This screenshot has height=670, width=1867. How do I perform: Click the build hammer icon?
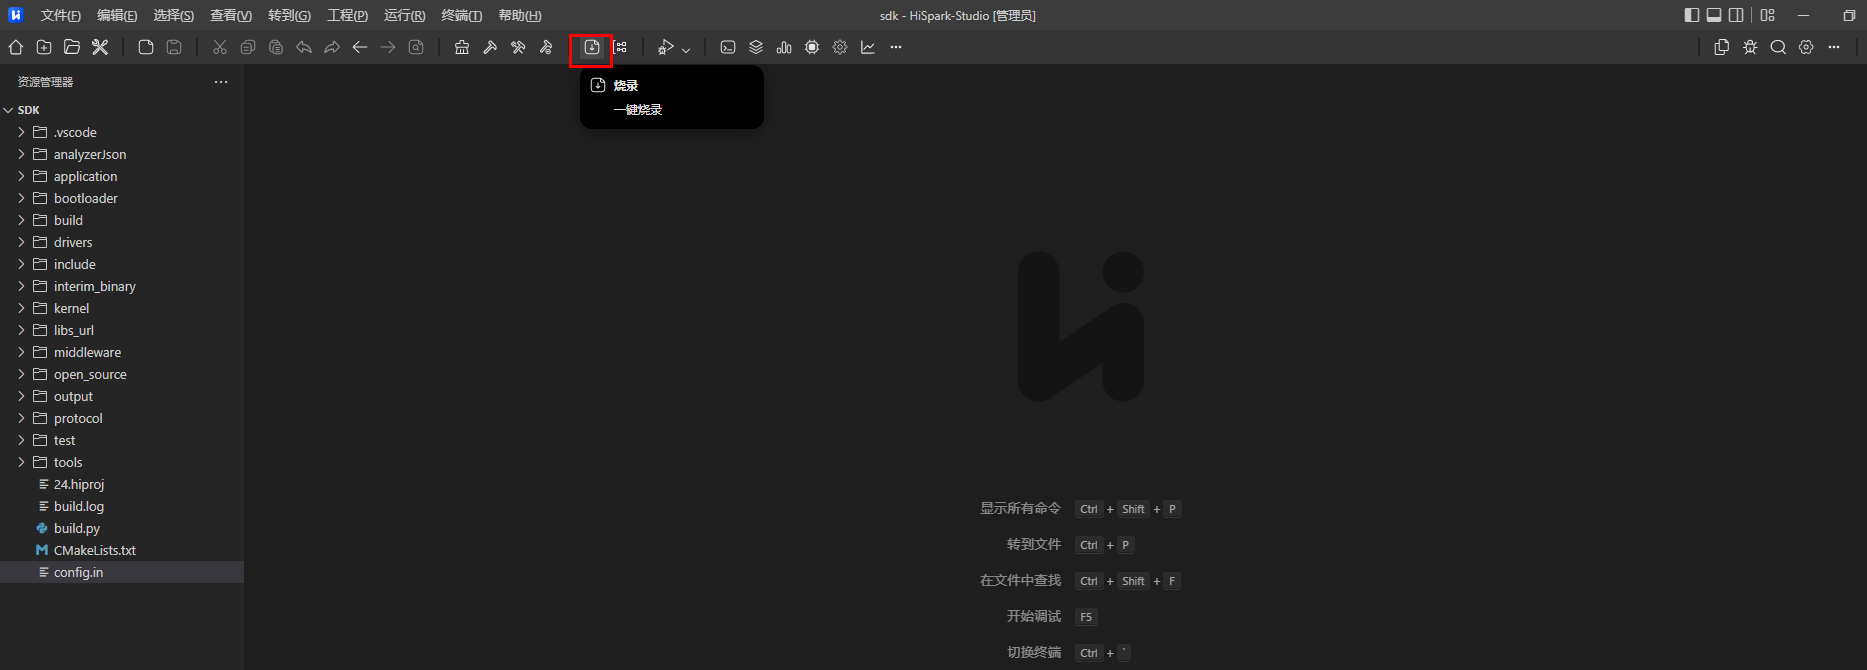[490, 47]
